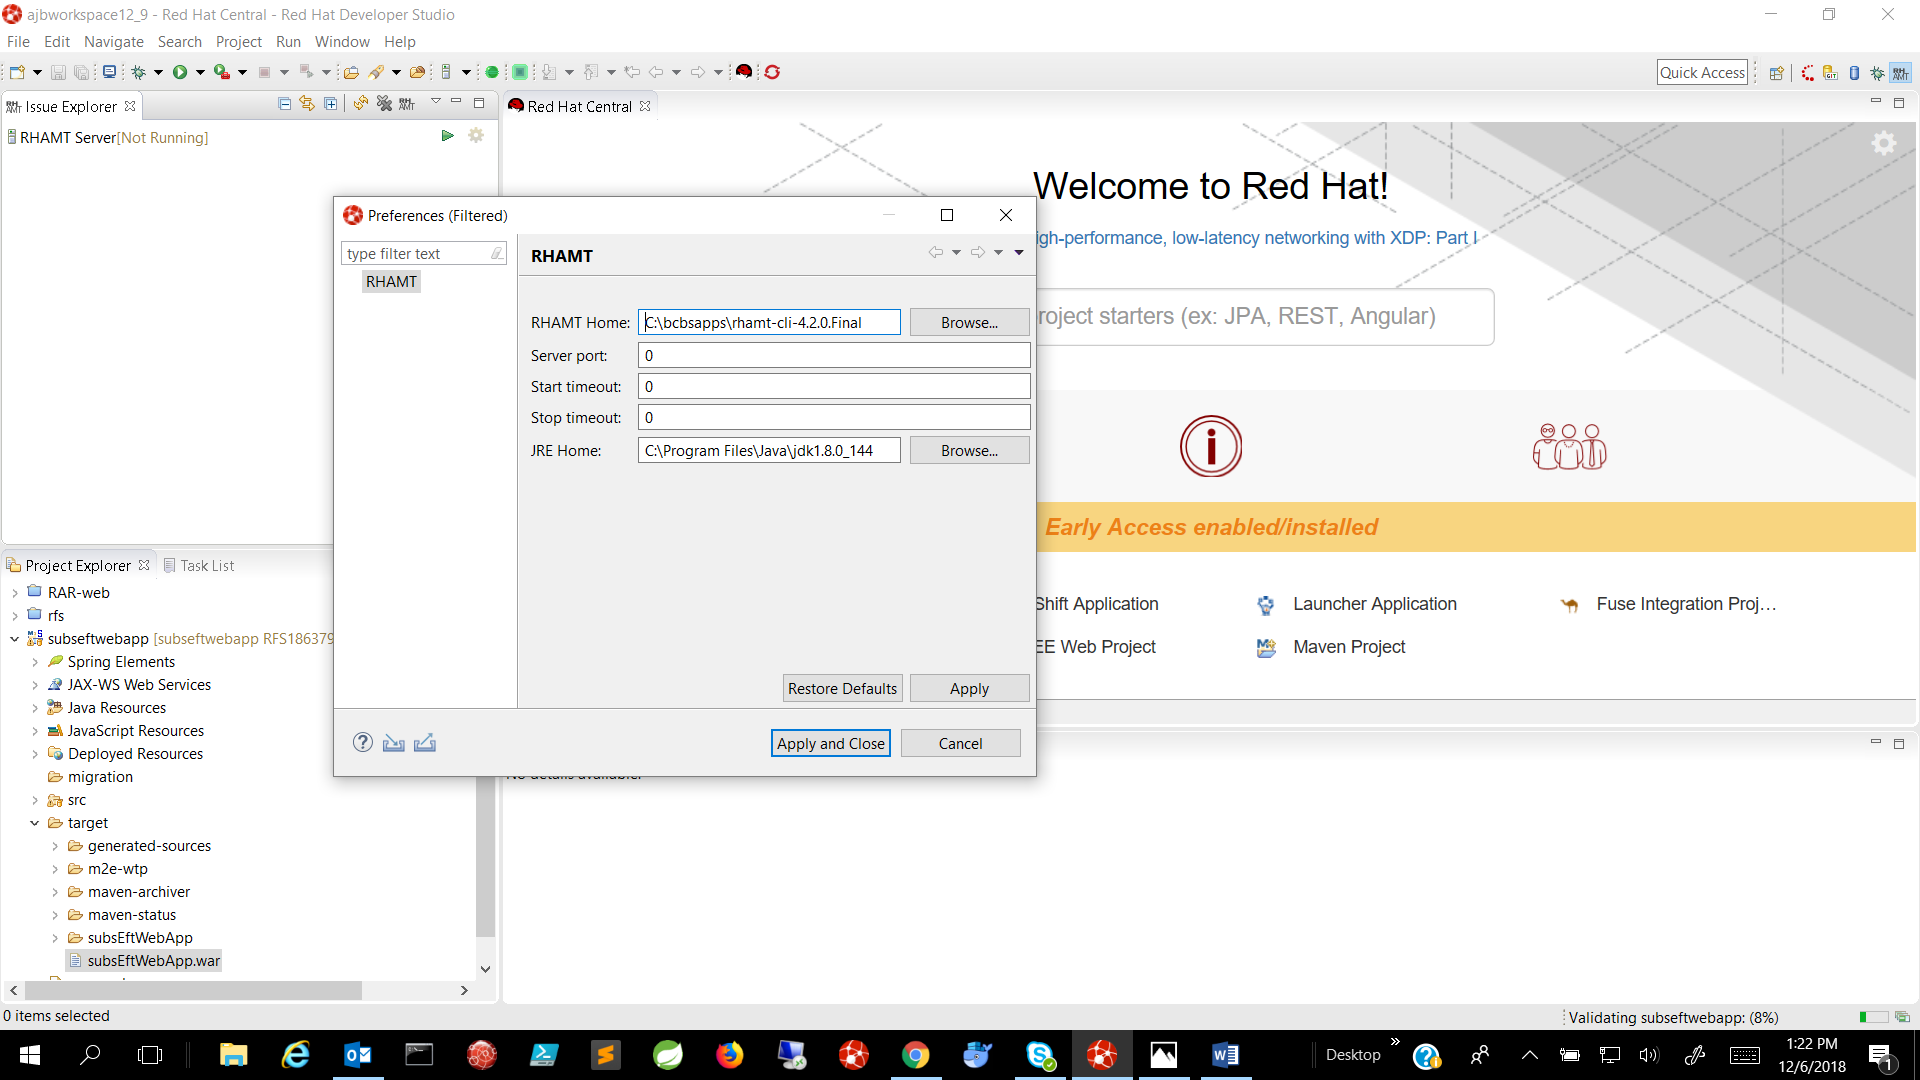Open Red Hat Central settings gear

point(1884,143)
